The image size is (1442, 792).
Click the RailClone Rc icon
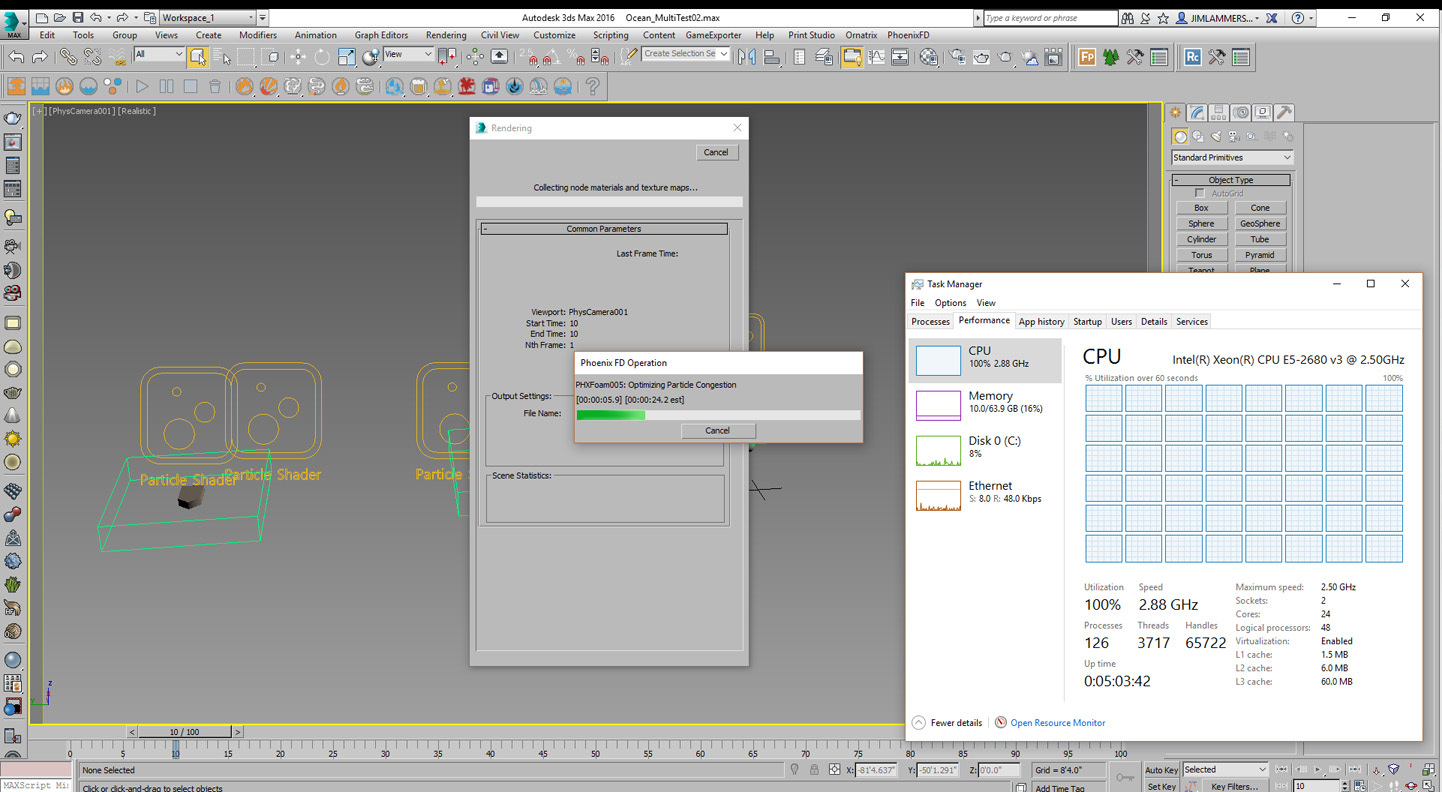[x=1193, y=57]
